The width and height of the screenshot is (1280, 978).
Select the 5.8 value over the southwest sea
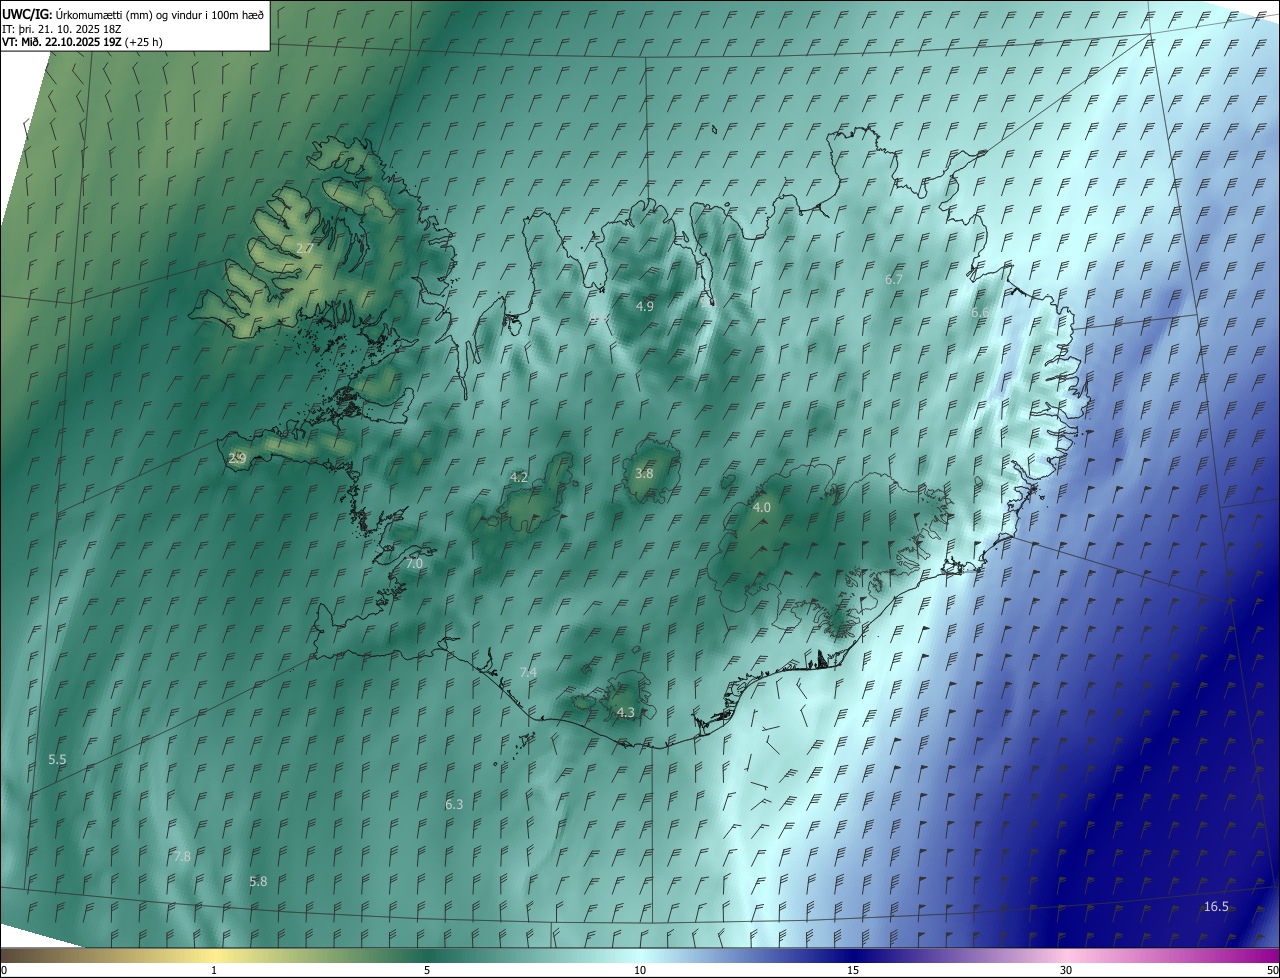click(258, 882)
